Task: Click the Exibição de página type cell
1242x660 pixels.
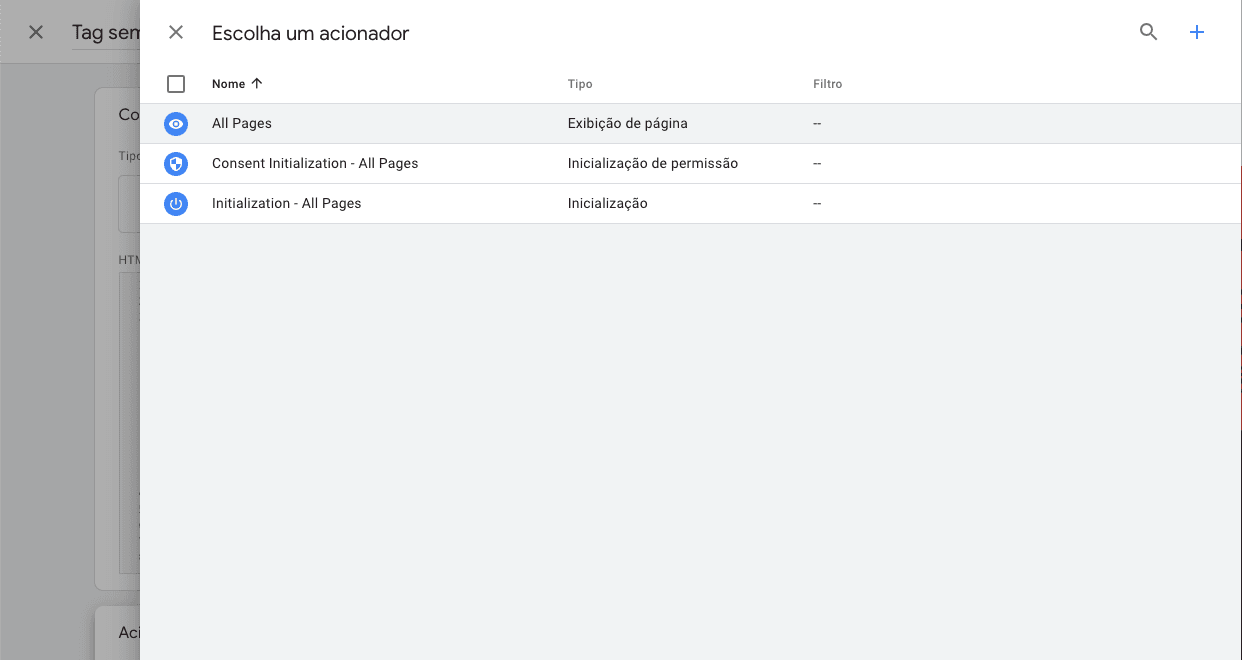Action: coord(627,124)
